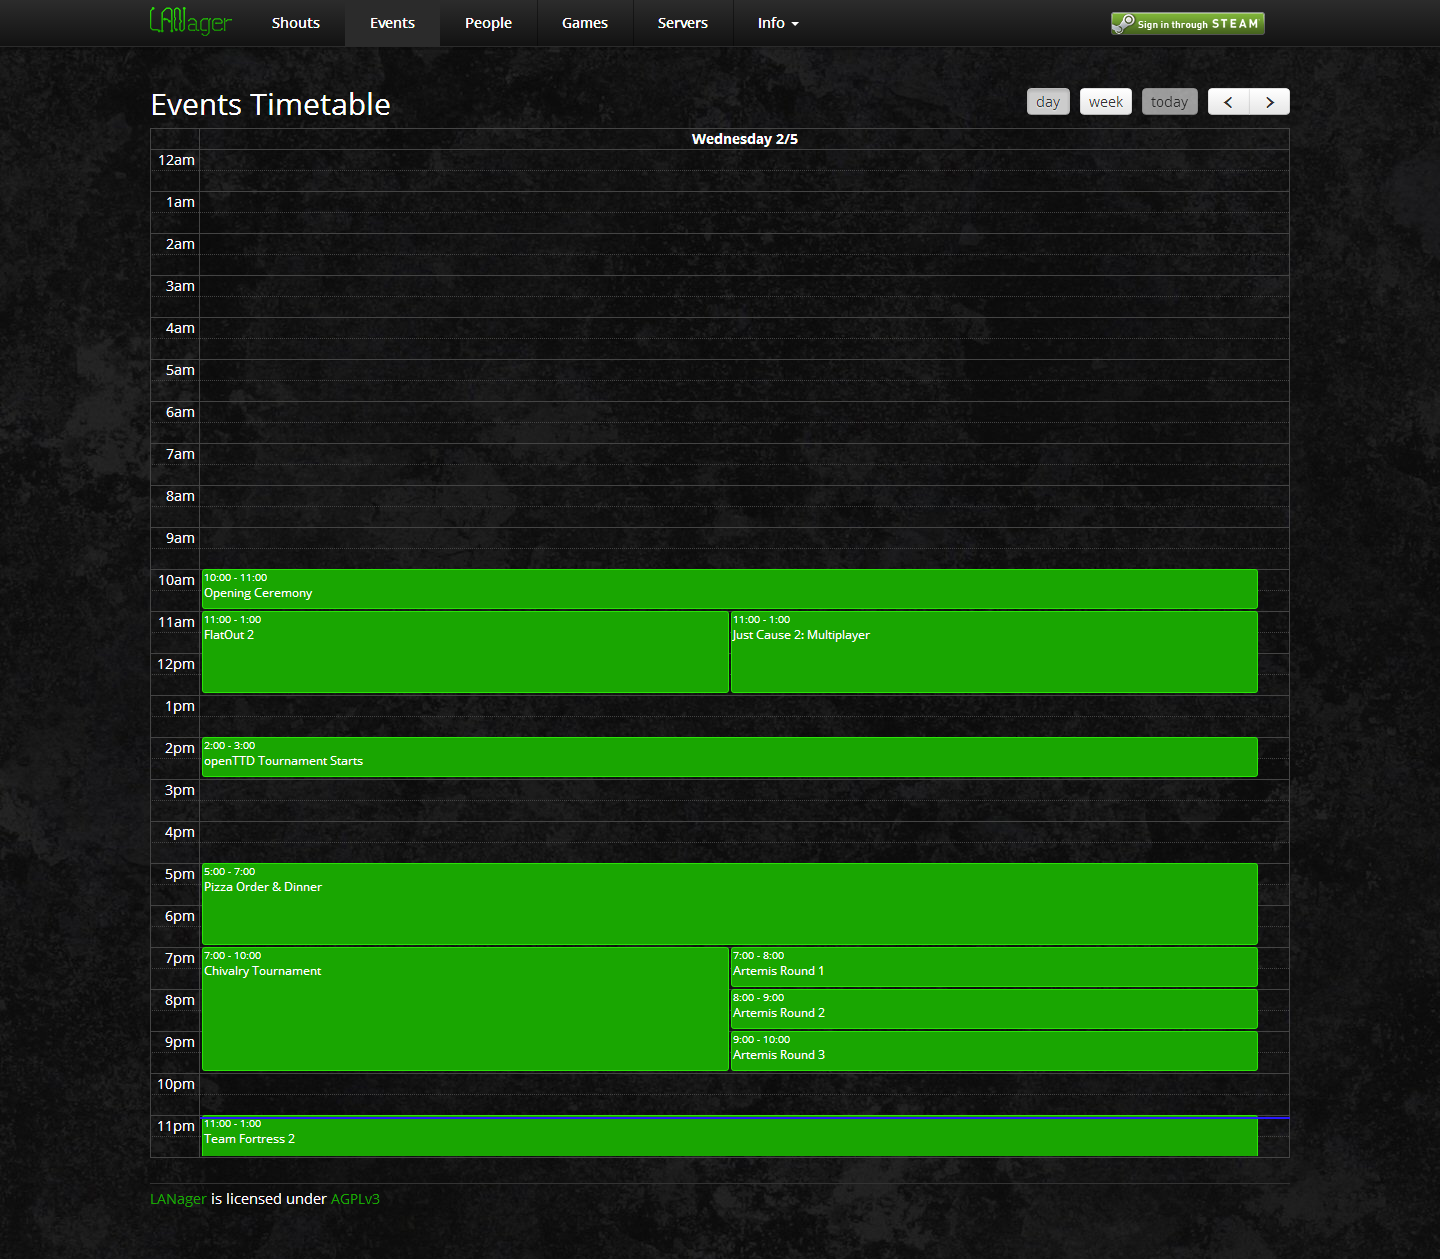
Task: Click the LANager footer link
Action: 178,1199
